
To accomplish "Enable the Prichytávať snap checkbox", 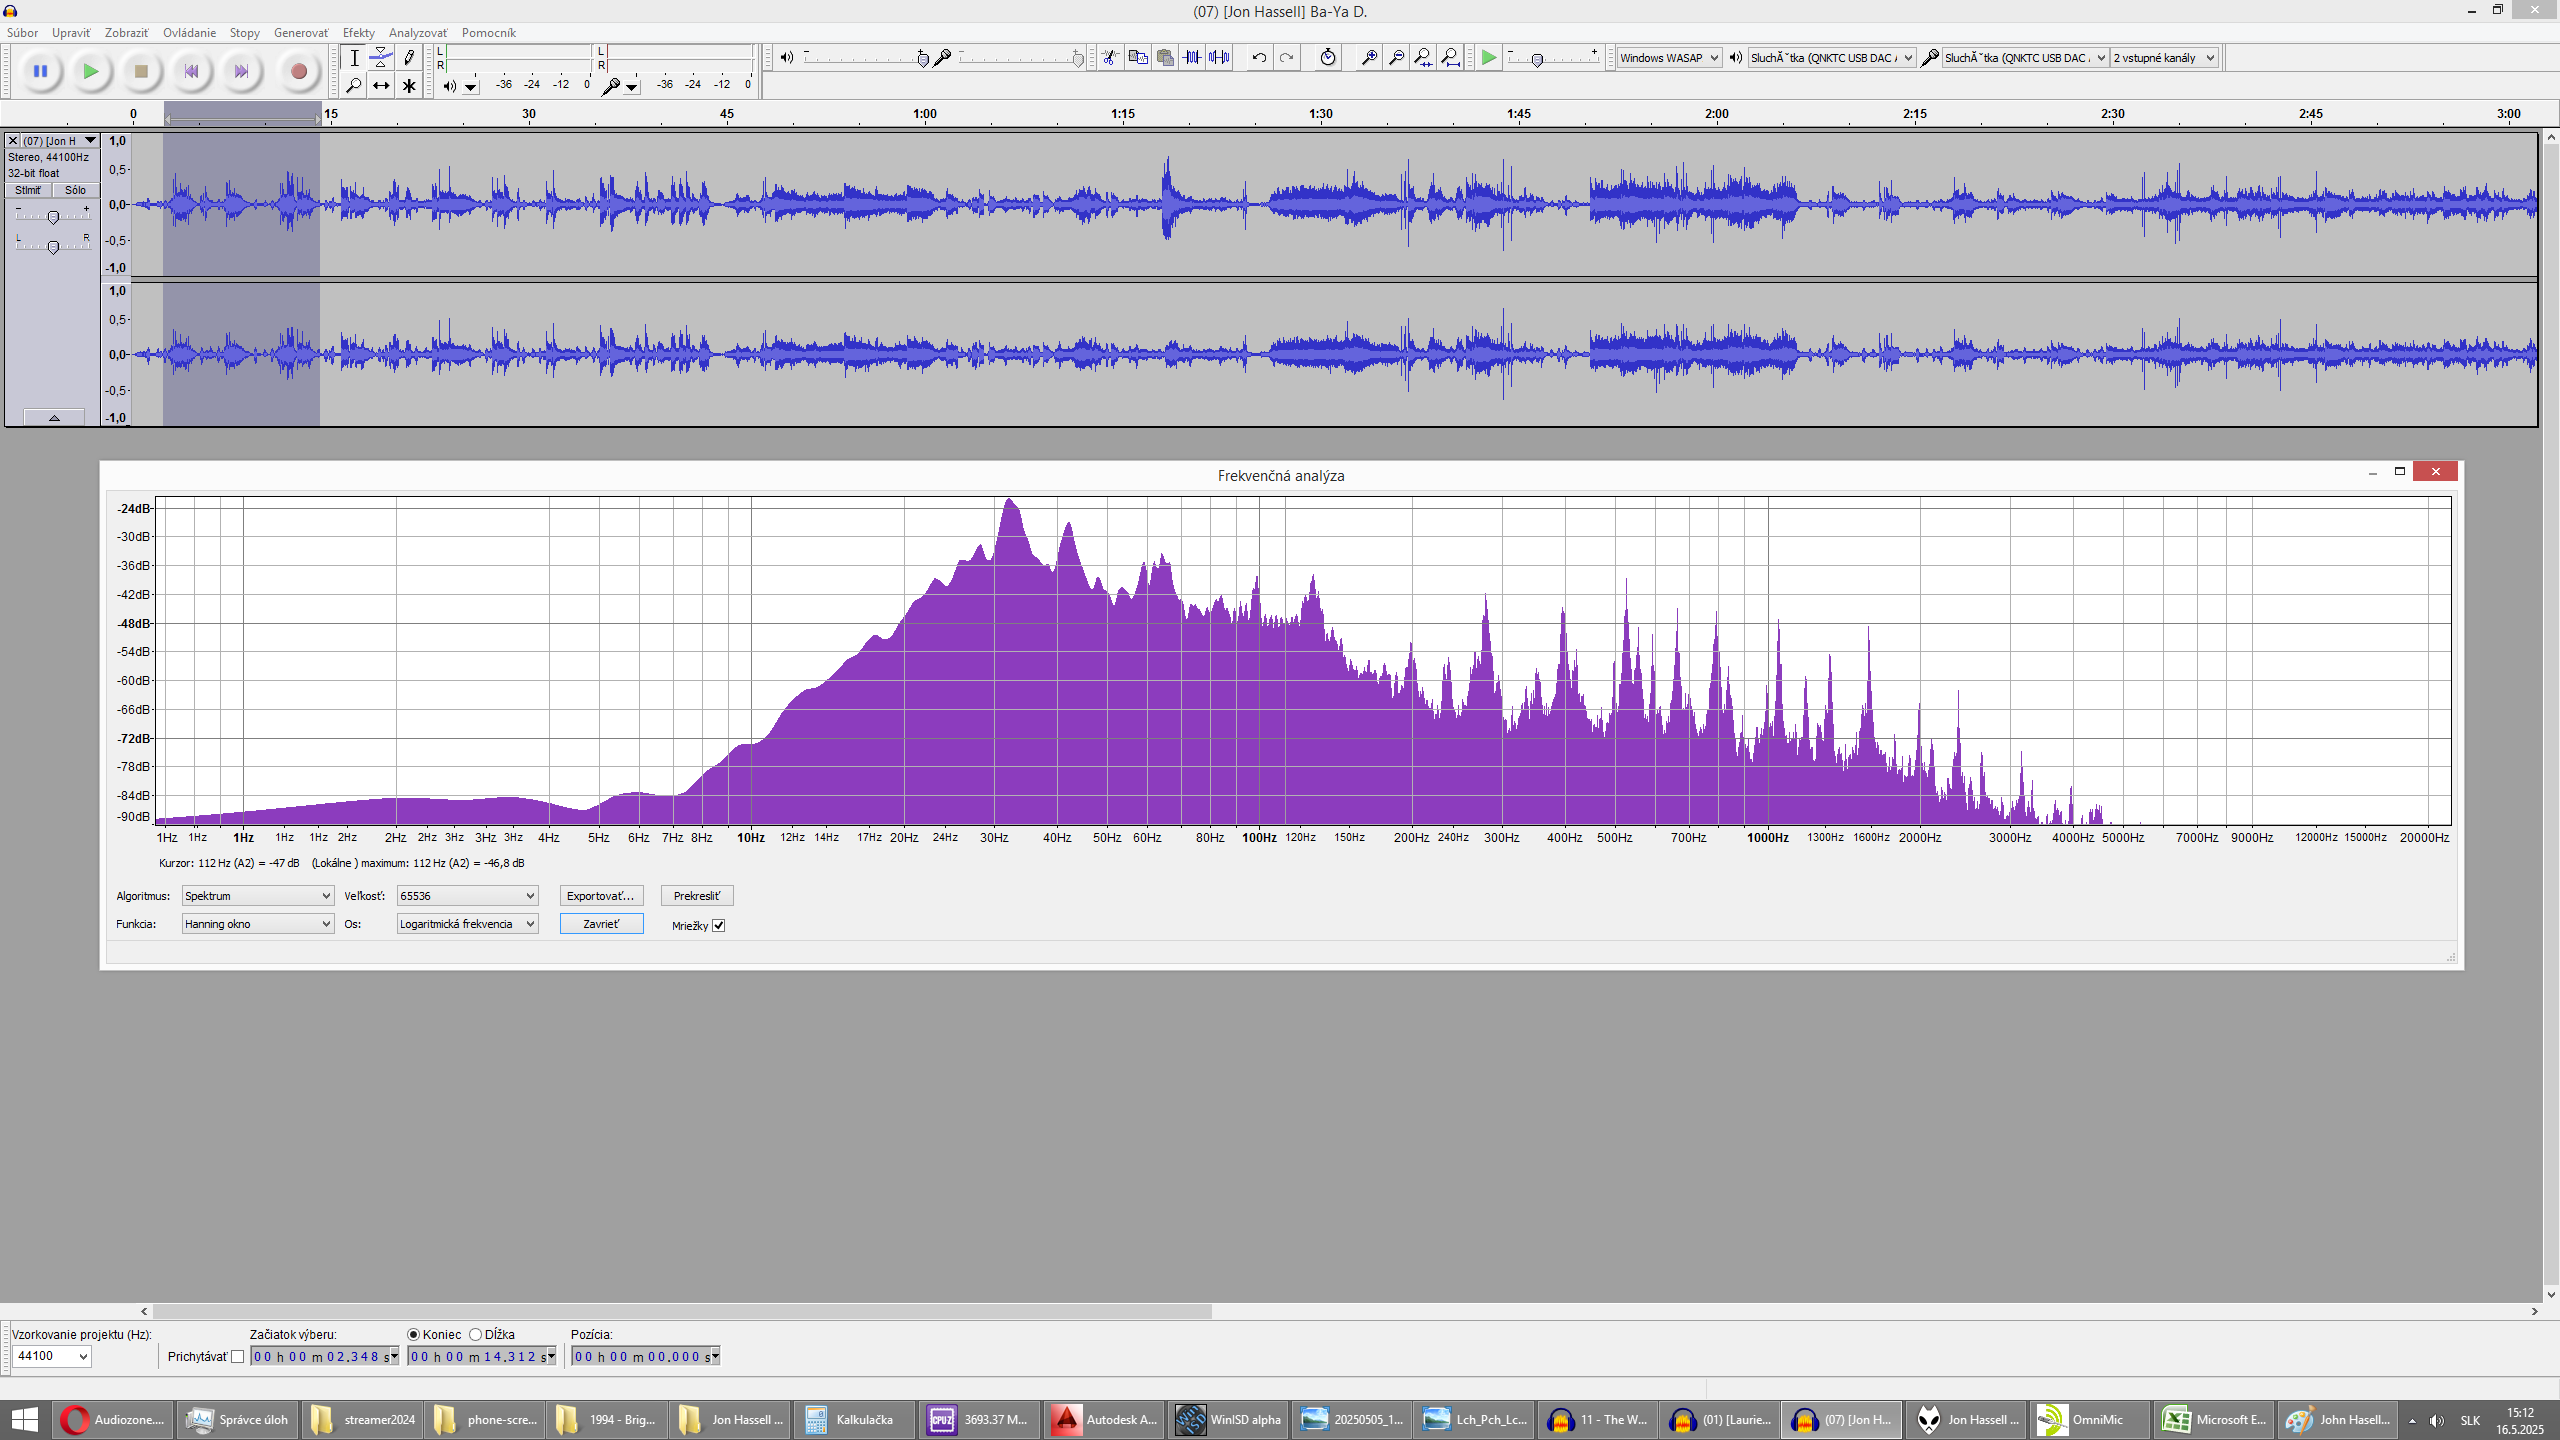I will pyautogui.click(x=237, y=1357).
